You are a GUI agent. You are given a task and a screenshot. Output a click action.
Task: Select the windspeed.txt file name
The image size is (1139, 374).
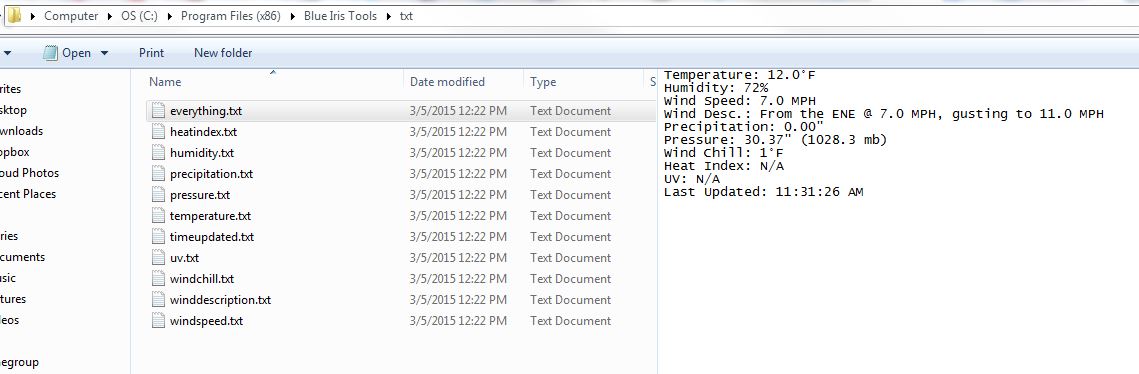tap(206, 322)
